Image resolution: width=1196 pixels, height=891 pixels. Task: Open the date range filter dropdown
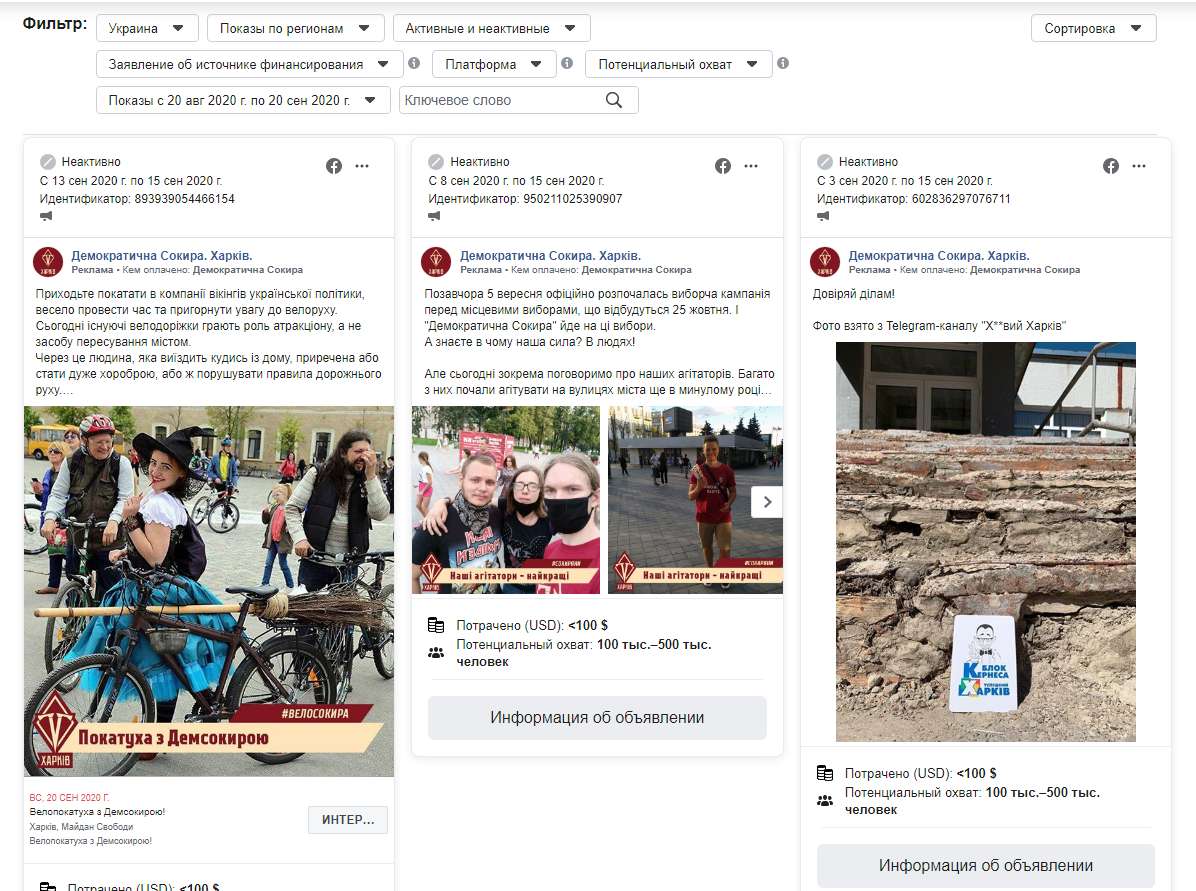[x=243, y=100]
